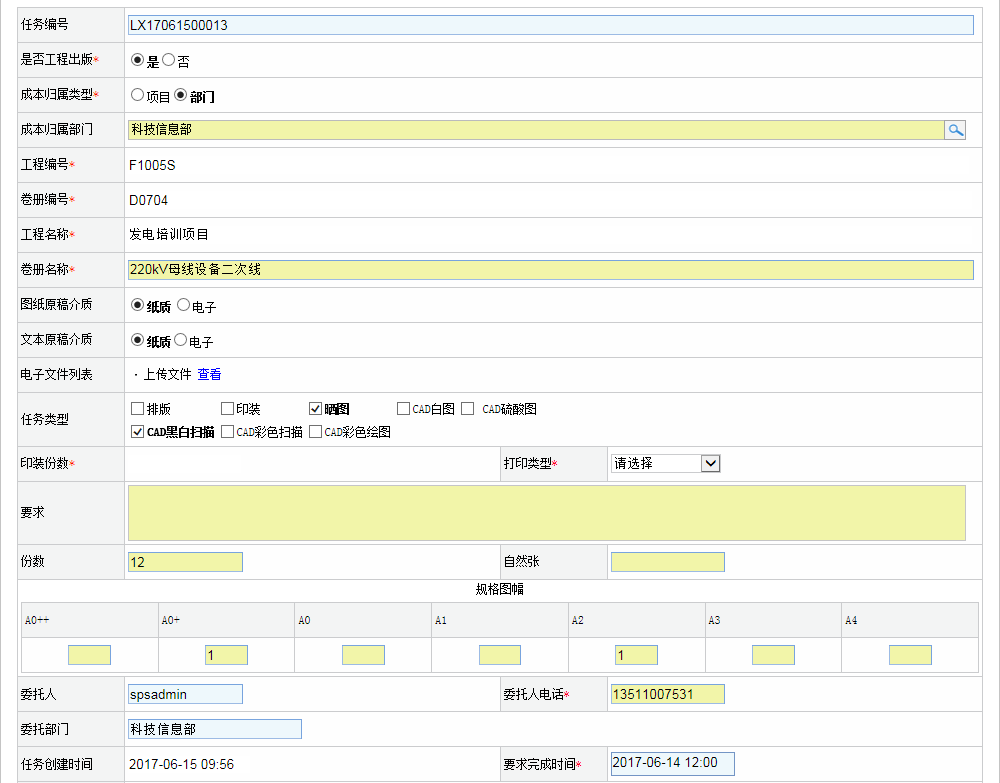Viewport: 1000px width, 783px height.
Task: Enable the 排版 task type checkbox
Action: pyautogui.click(x=138, y=408)
